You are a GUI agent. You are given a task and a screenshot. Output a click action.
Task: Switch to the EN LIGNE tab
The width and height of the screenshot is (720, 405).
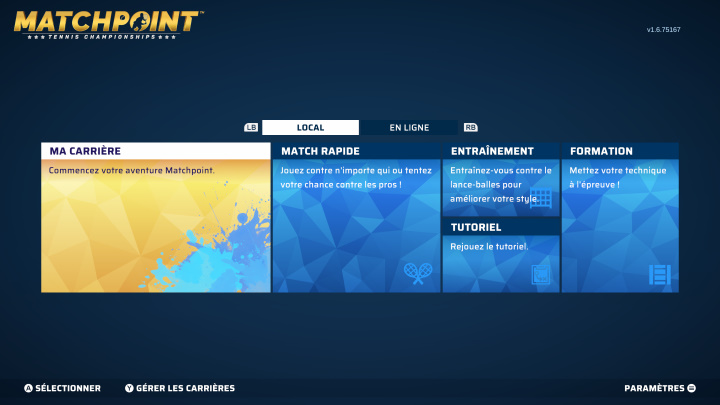(409, 128)
